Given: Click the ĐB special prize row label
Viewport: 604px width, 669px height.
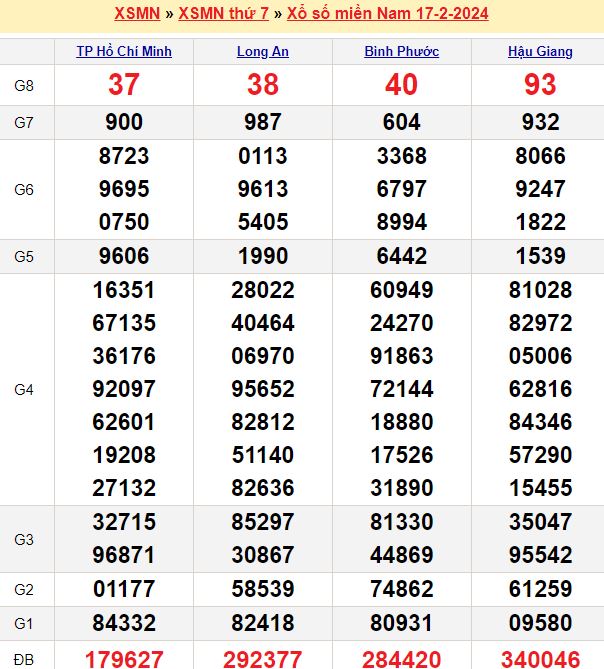Looking at the screenshot, I should pos(25,657).
